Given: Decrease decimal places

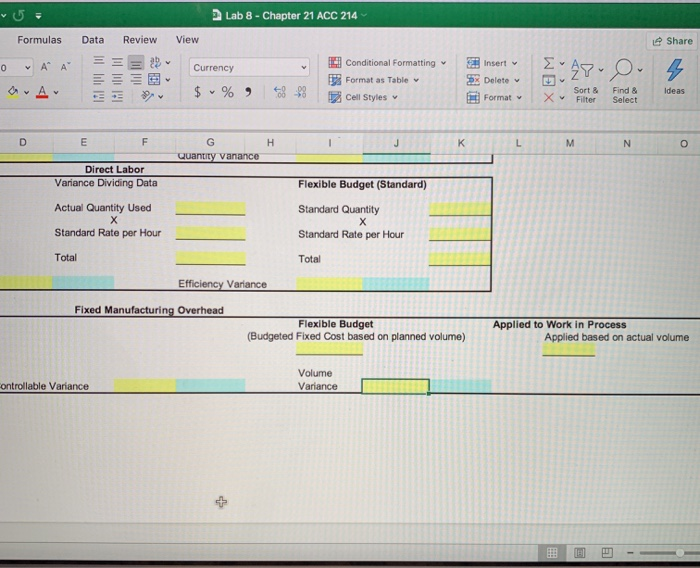Looking at the screenshot, I should coord(301,92).
